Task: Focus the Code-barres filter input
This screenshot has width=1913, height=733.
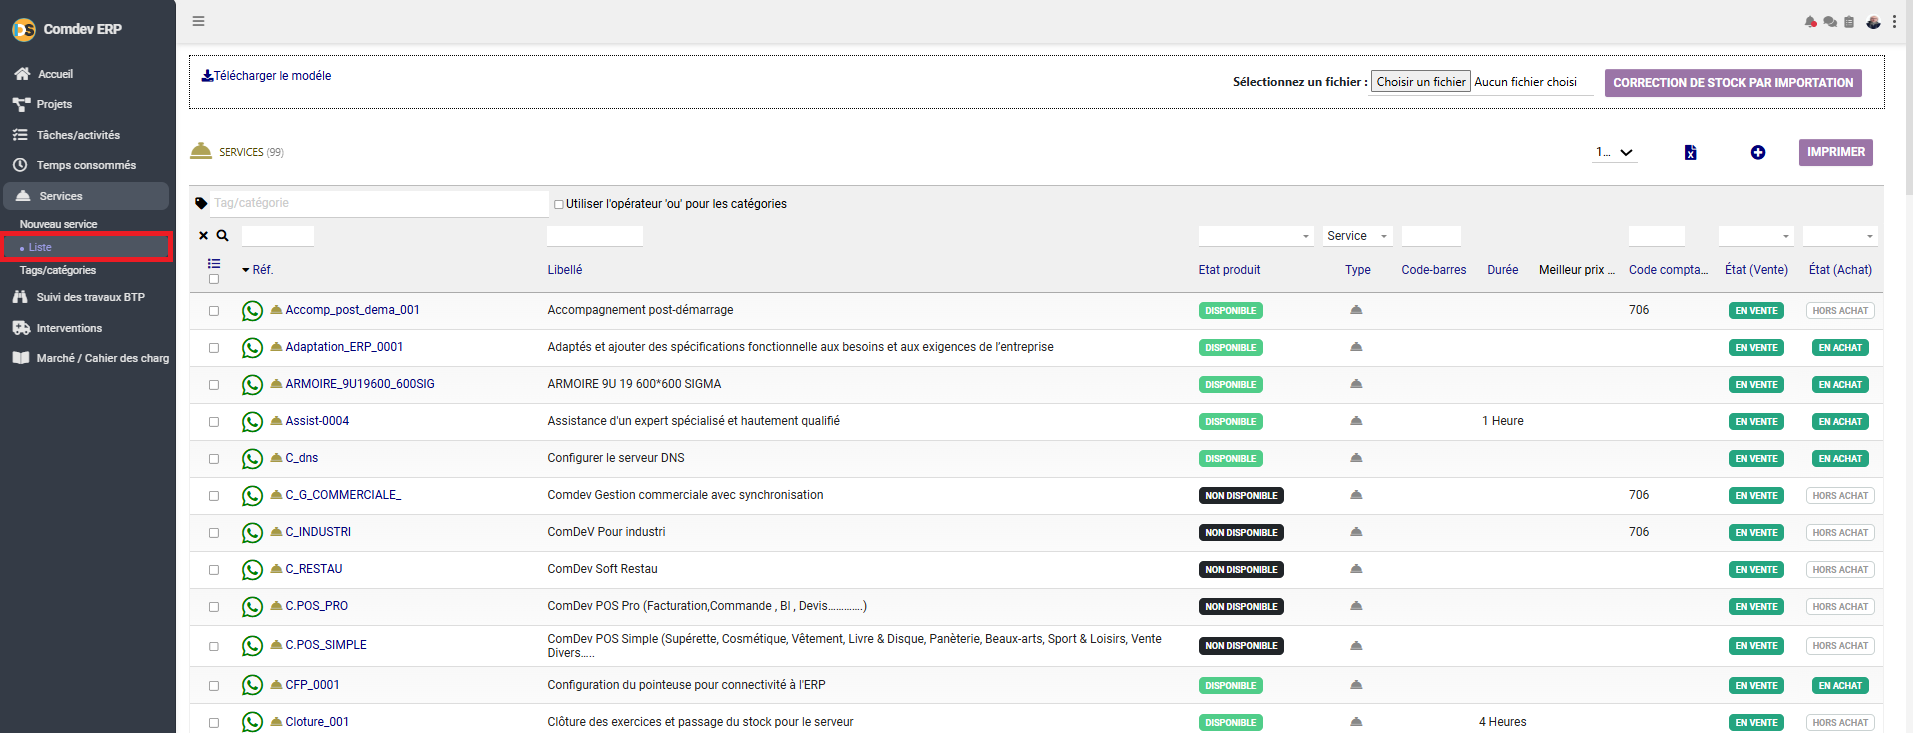Action: click(1431, 236)
